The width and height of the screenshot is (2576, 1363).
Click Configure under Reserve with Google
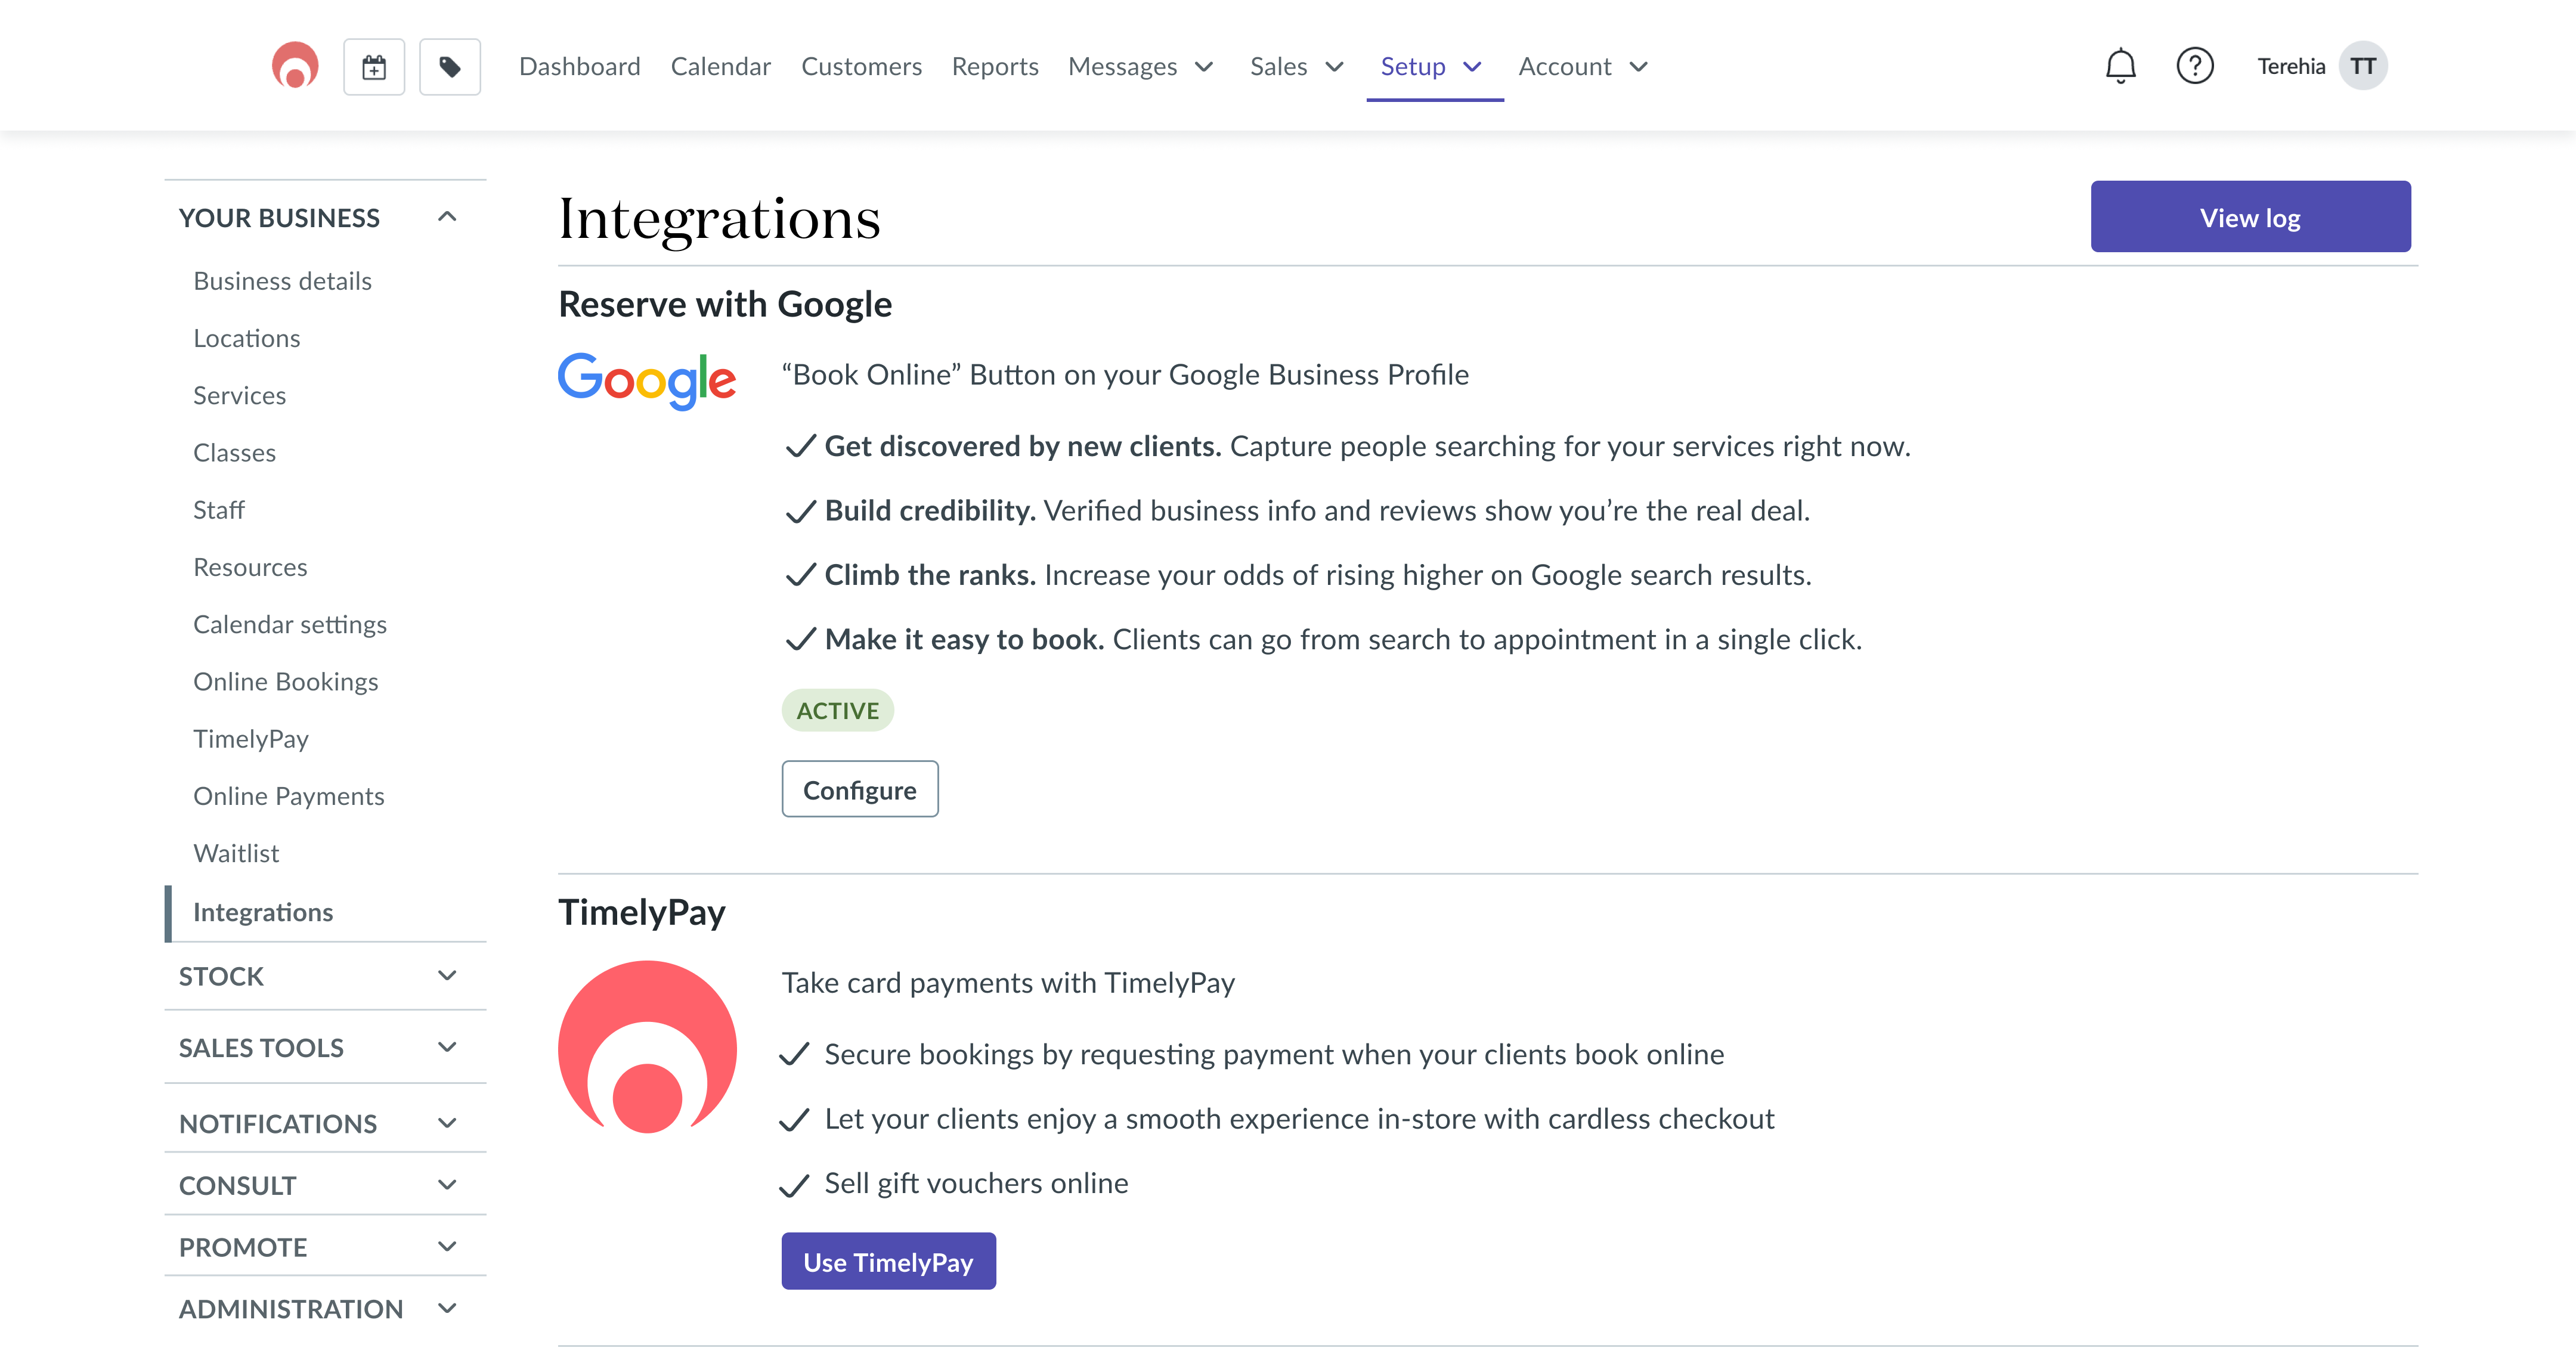(860, 789)
